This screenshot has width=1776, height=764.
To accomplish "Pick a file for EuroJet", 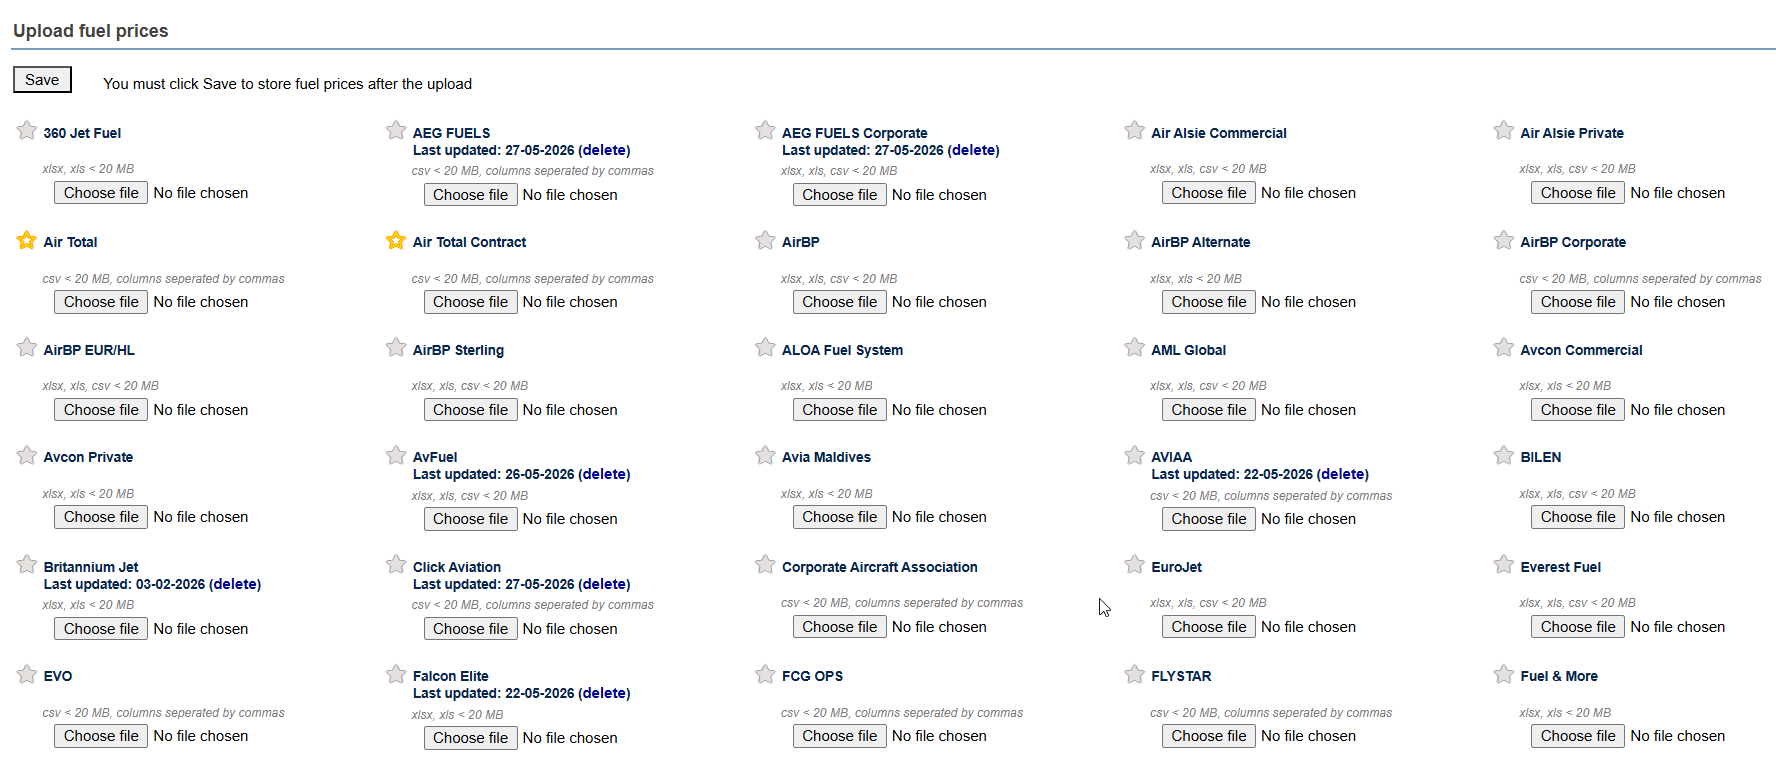I will 1209,627.
